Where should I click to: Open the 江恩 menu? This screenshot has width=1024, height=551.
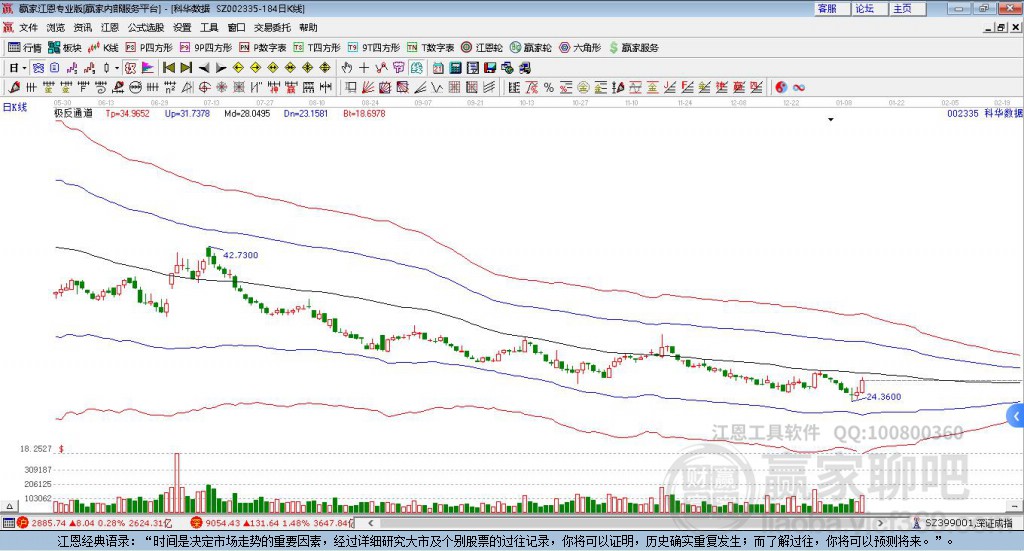110,27
